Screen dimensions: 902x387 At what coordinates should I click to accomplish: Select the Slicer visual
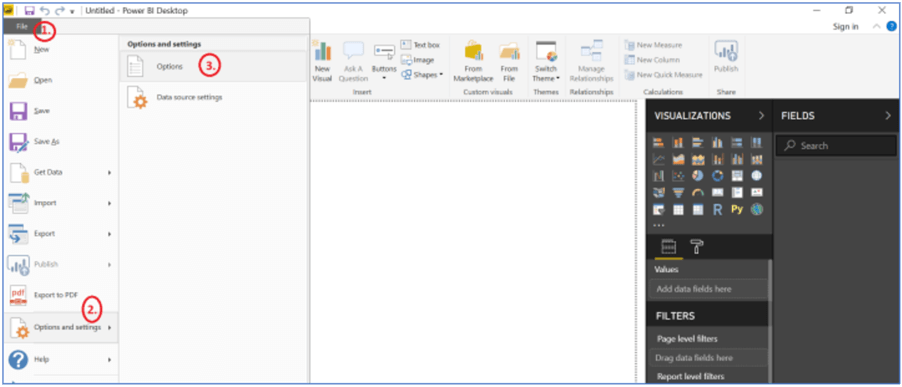[x=659, y=210]
